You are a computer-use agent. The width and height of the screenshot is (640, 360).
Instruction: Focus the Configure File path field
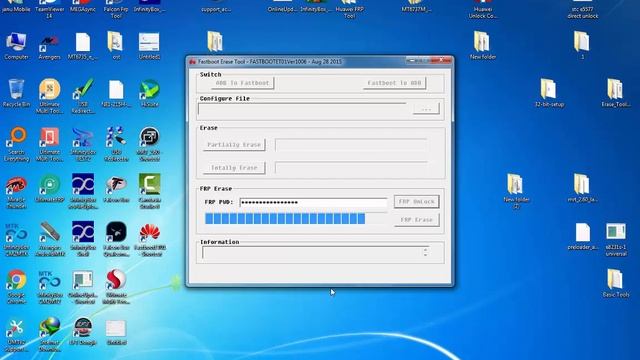coord(302,109)
